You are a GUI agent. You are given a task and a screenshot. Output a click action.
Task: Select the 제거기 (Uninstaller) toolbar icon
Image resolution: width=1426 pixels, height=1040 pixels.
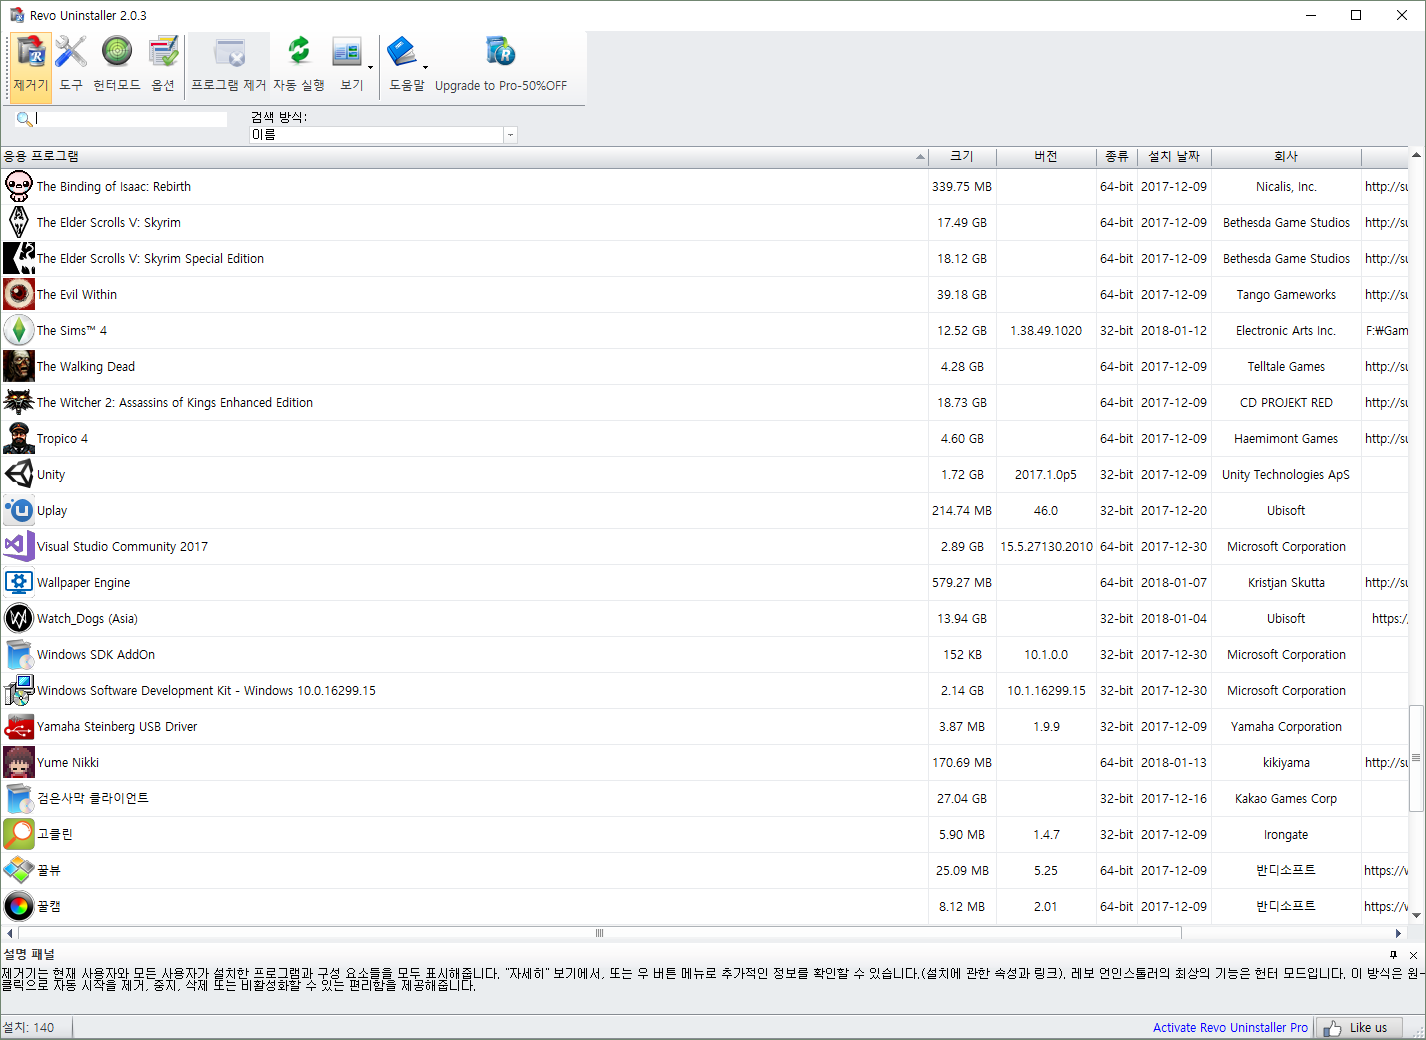[x=31, y=65]
